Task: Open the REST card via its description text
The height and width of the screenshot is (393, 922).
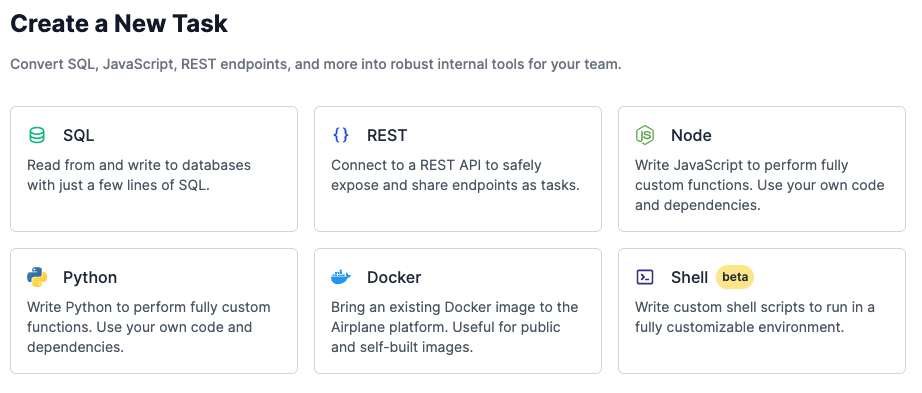Action: (455, 175)
